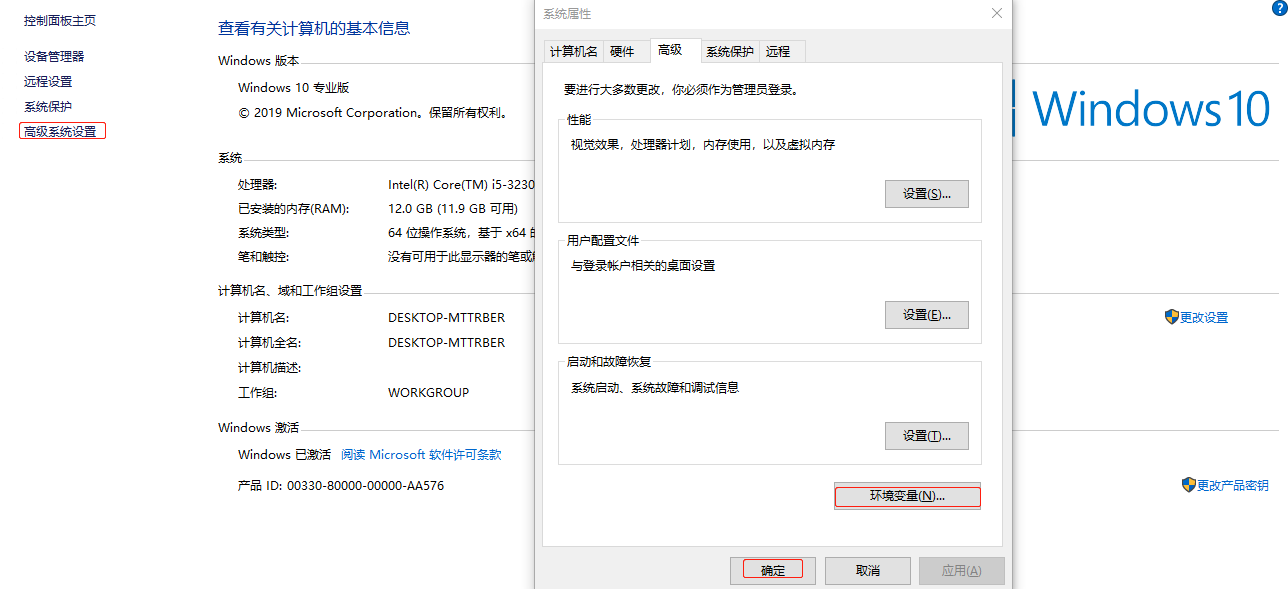1288x589 pixels.
Task: Click the 应用(A) button
Action: (x=961, y=571)
